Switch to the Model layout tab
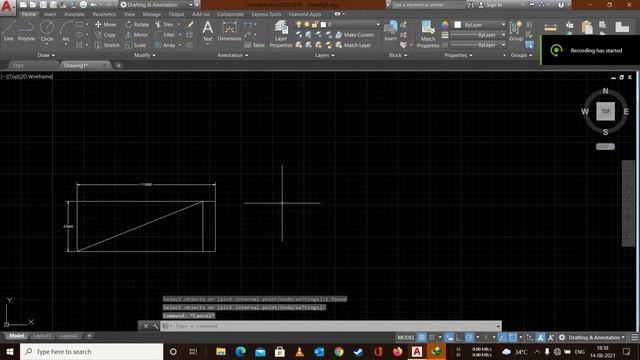640x360 pixels. [x=17, y=336]
